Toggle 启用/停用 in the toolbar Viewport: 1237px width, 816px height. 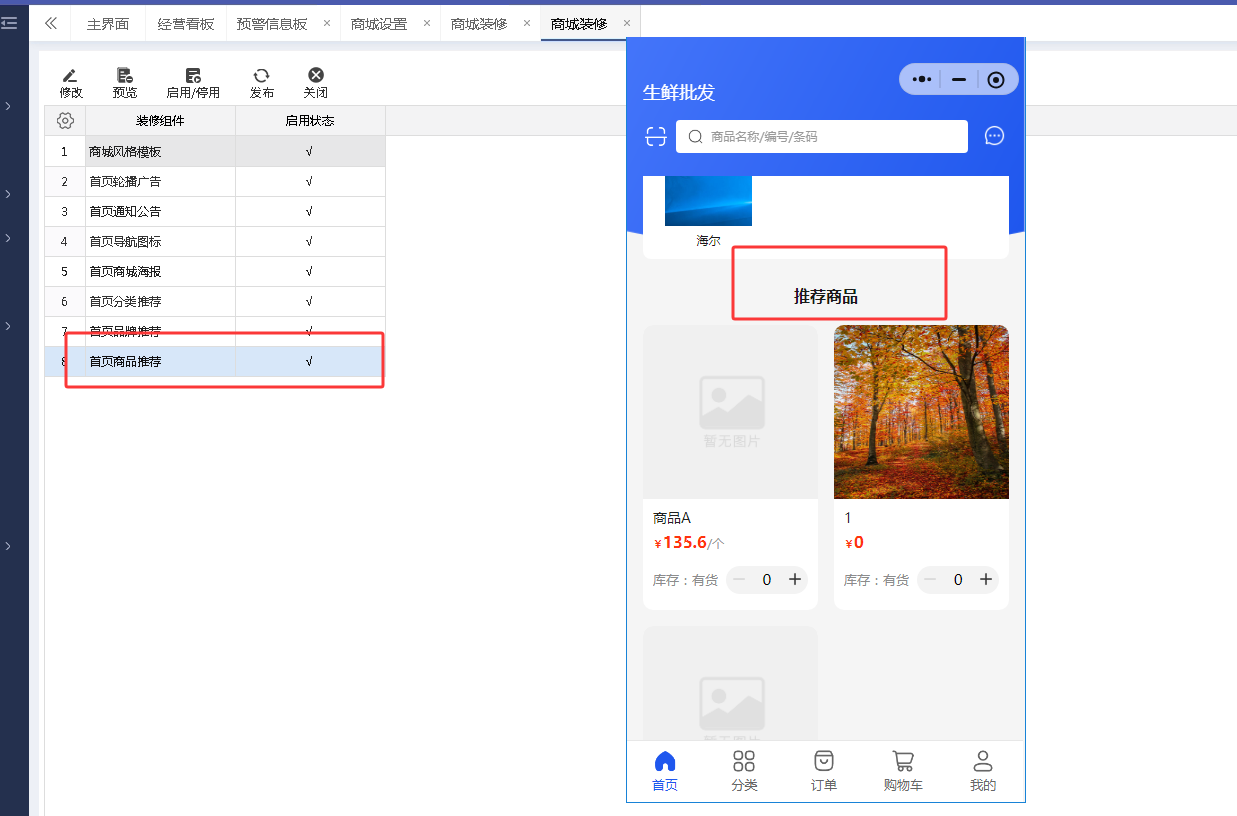click(193, 76)
